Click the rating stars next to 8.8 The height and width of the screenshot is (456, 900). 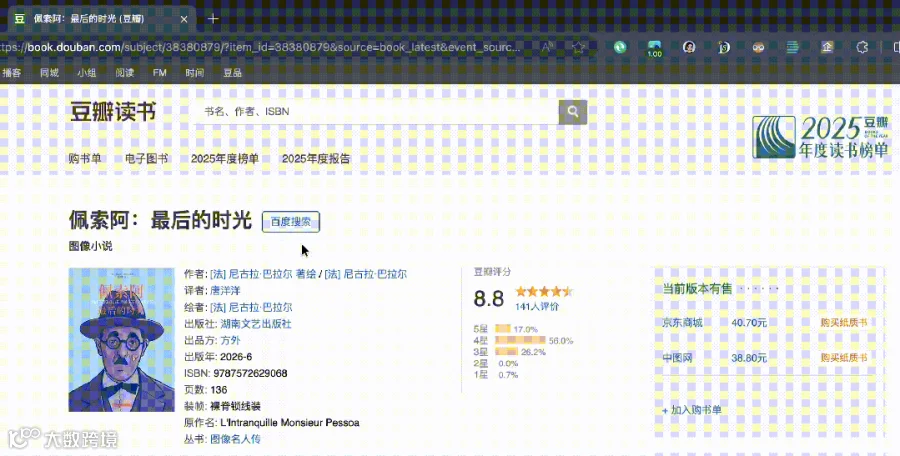coord(544,291)
